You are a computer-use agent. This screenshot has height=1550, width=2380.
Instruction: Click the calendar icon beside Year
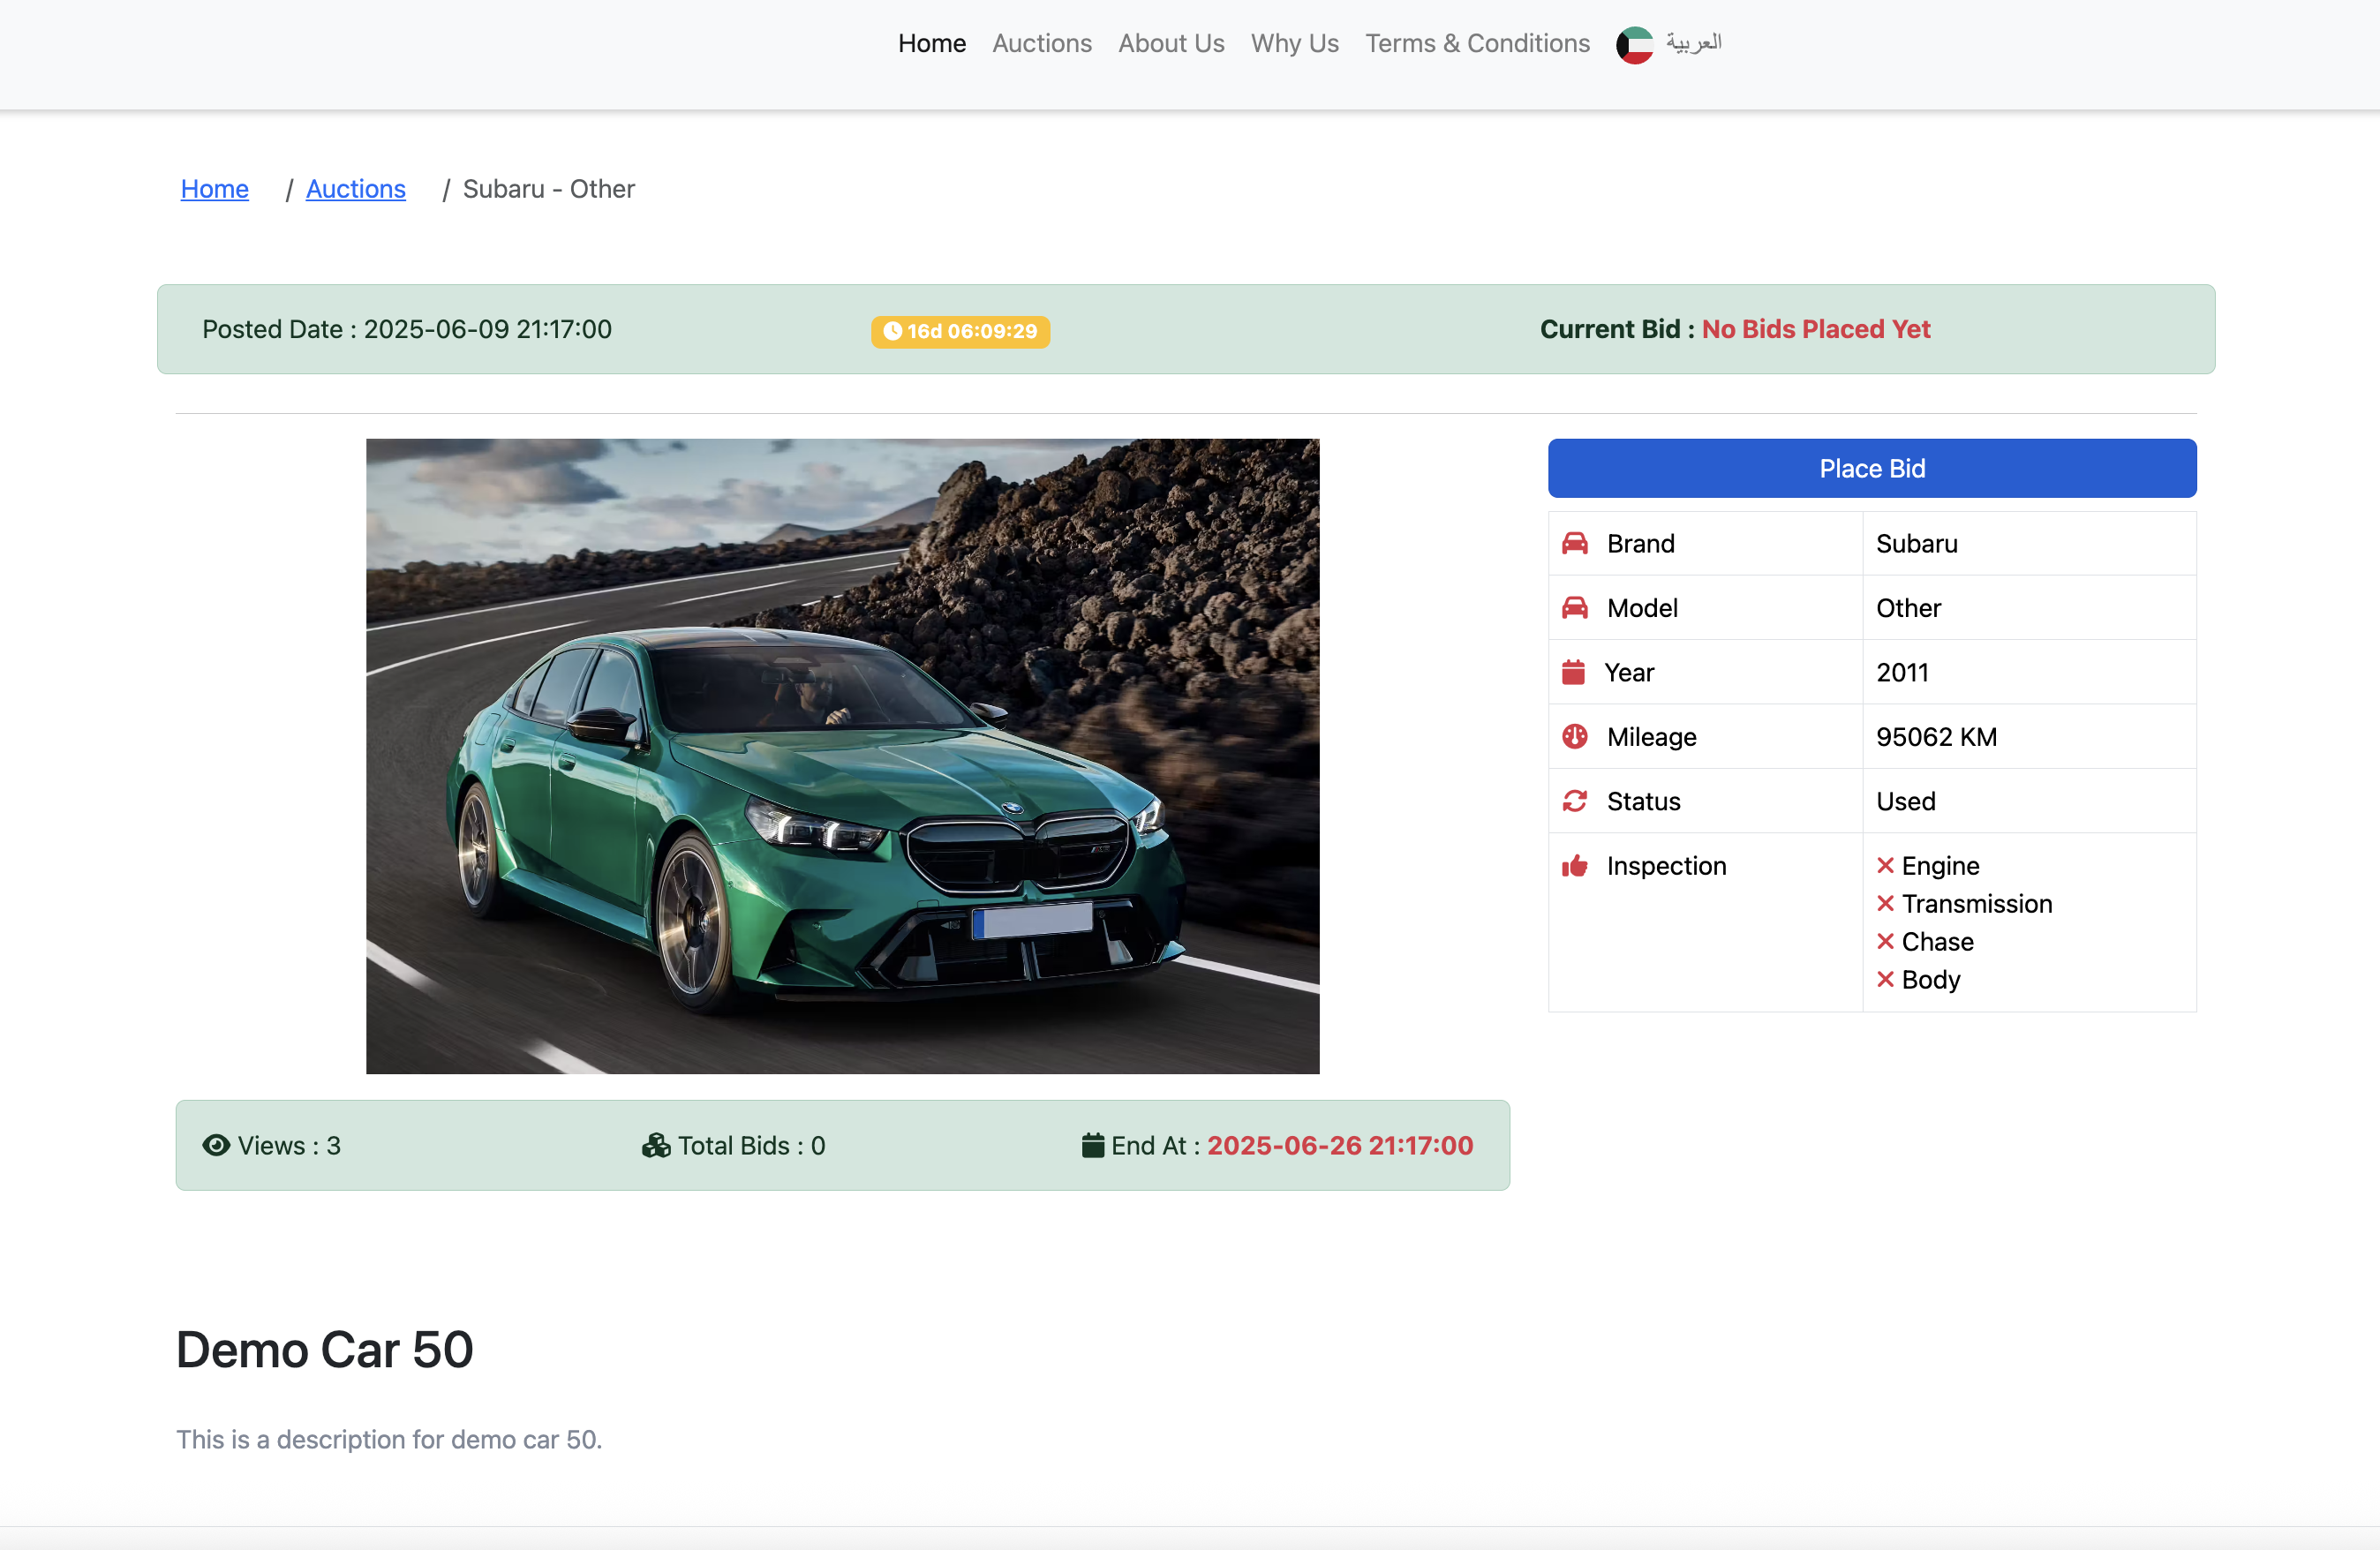pyautogui.click(x=1573, y=672)
